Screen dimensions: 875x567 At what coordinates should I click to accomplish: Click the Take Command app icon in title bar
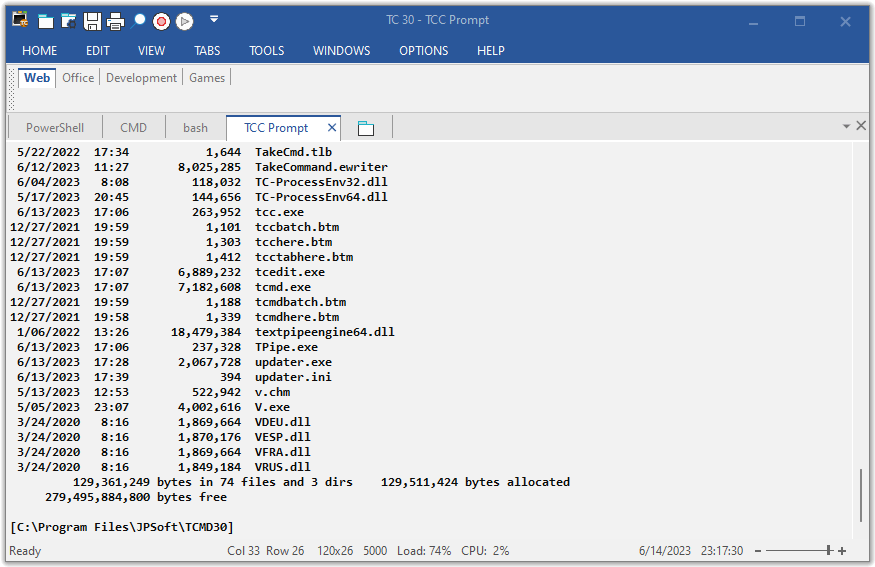pos(20,20)
